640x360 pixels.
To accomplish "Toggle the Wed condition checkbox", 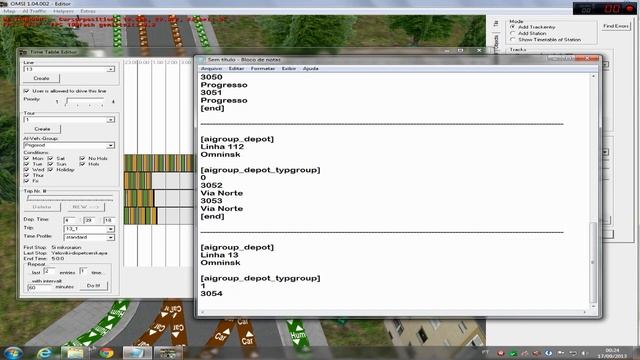I will tap(27, 170).
